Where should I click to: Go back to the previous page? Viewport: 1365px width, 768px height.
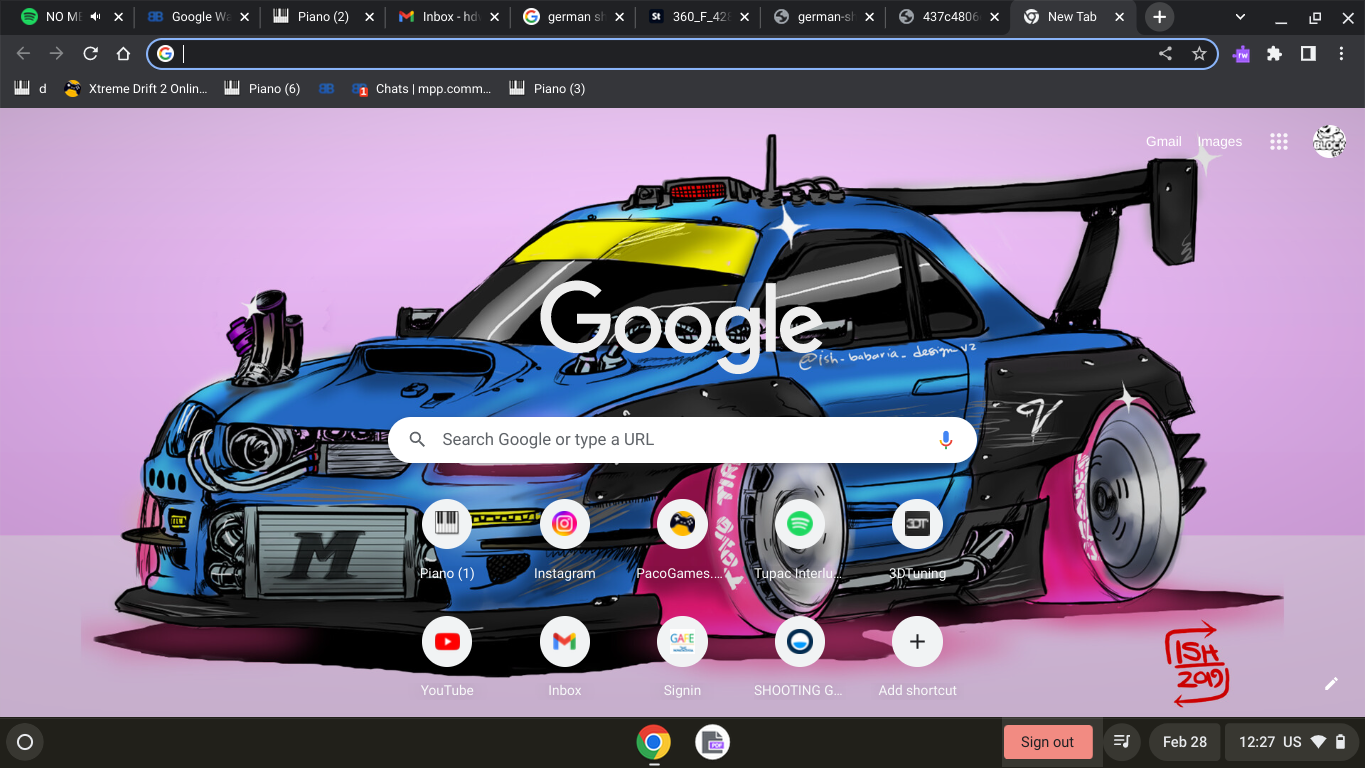pos(24,54)
